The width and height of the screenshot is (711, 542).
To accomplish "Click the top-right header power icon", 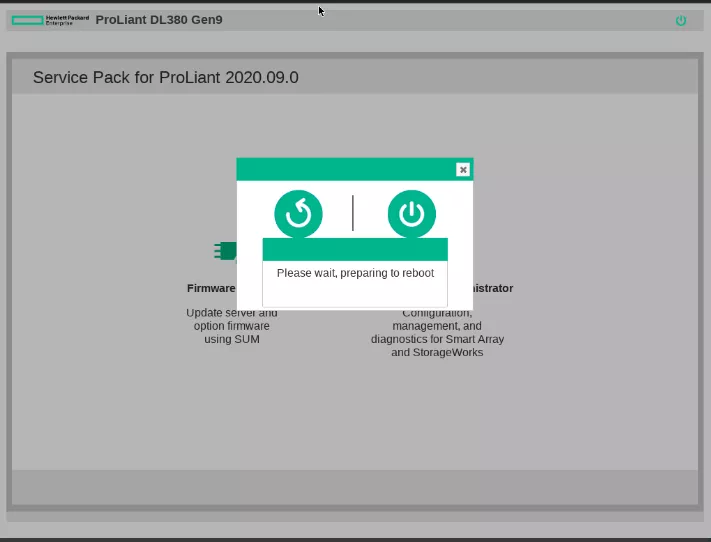I will [x=681, y=20].
